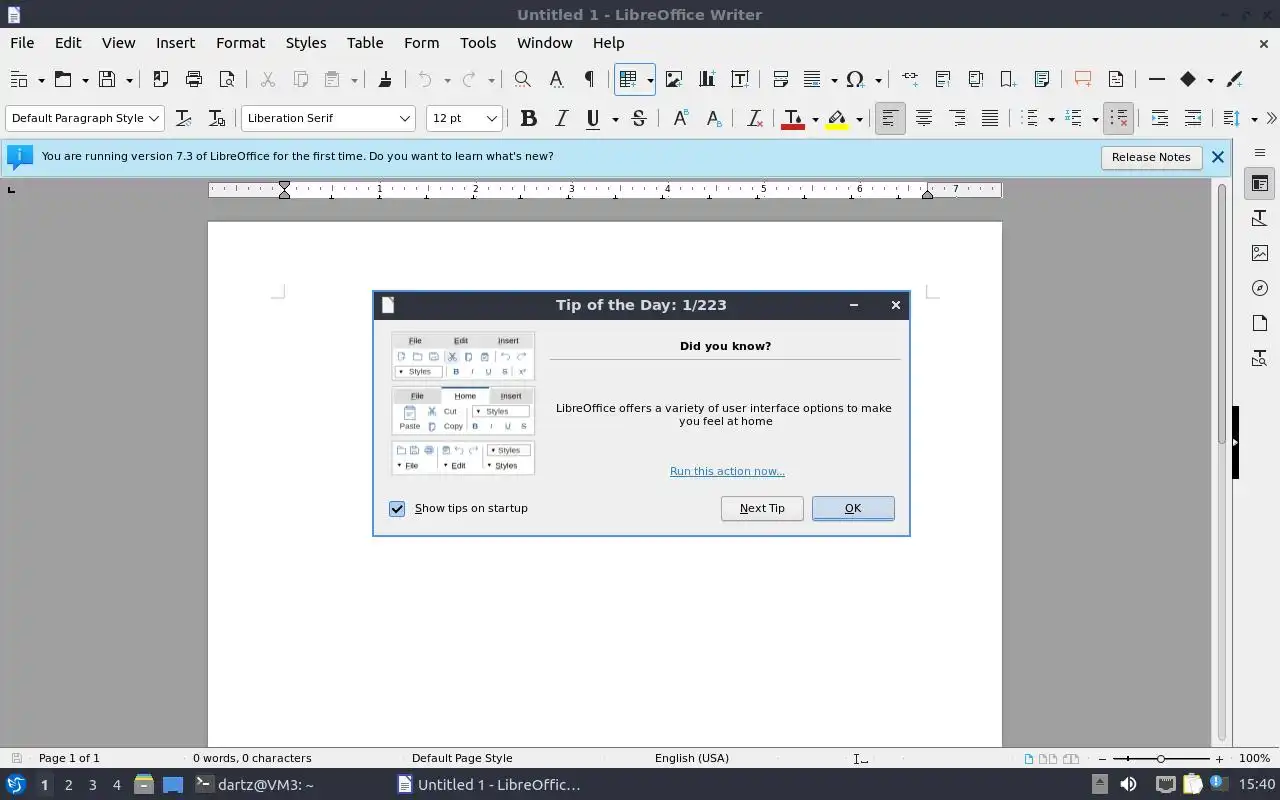This screenshot has height=800, width=1280.
Task: Open Underline style dropdown arrow
Action: pos(615,119)
